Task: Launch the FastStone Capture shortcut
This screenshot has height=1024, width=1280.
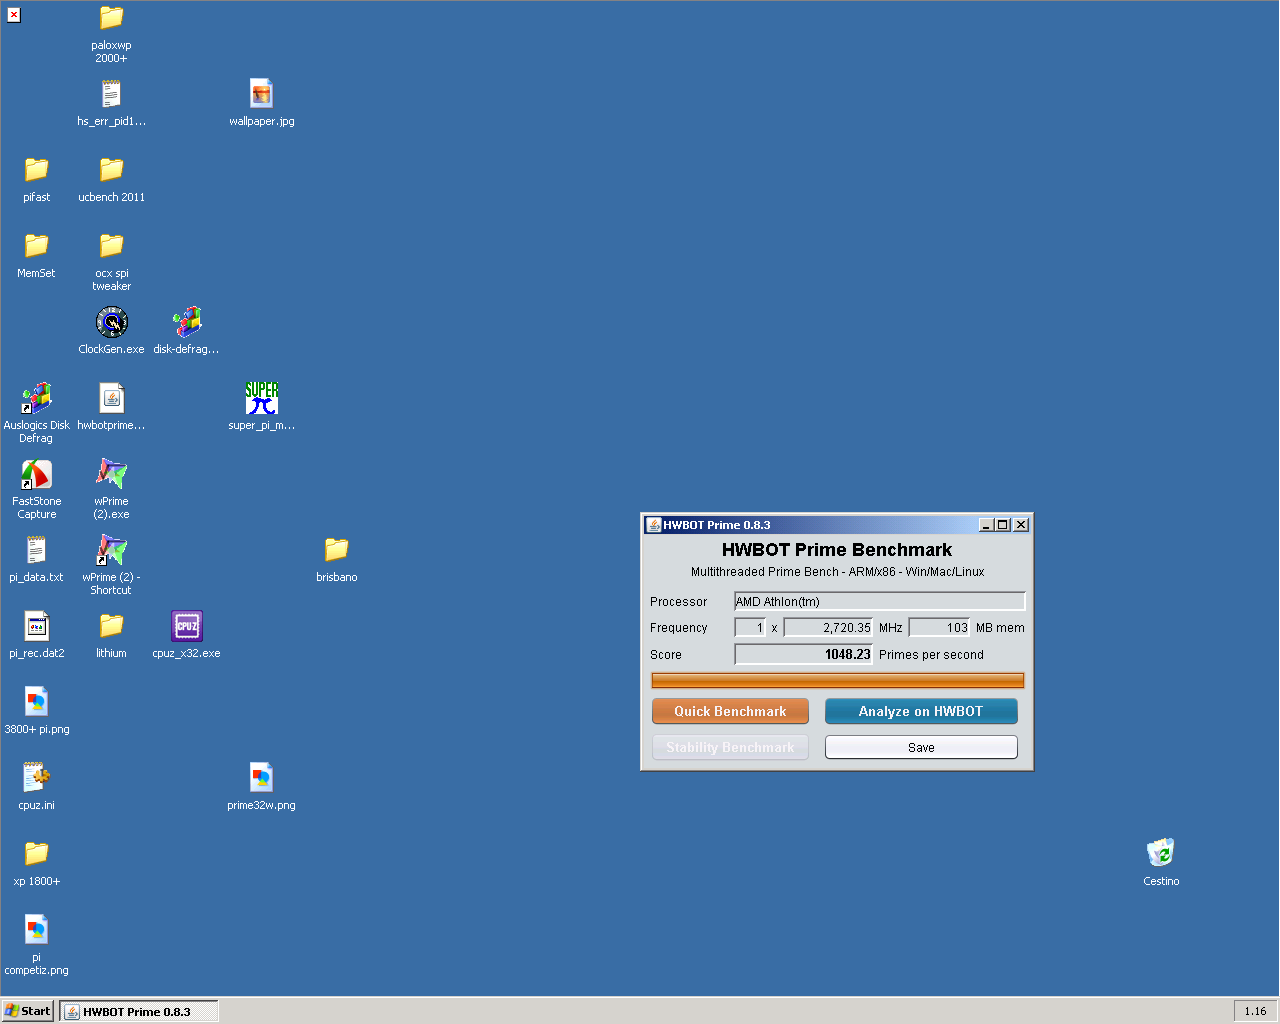Action: (37, 474)
